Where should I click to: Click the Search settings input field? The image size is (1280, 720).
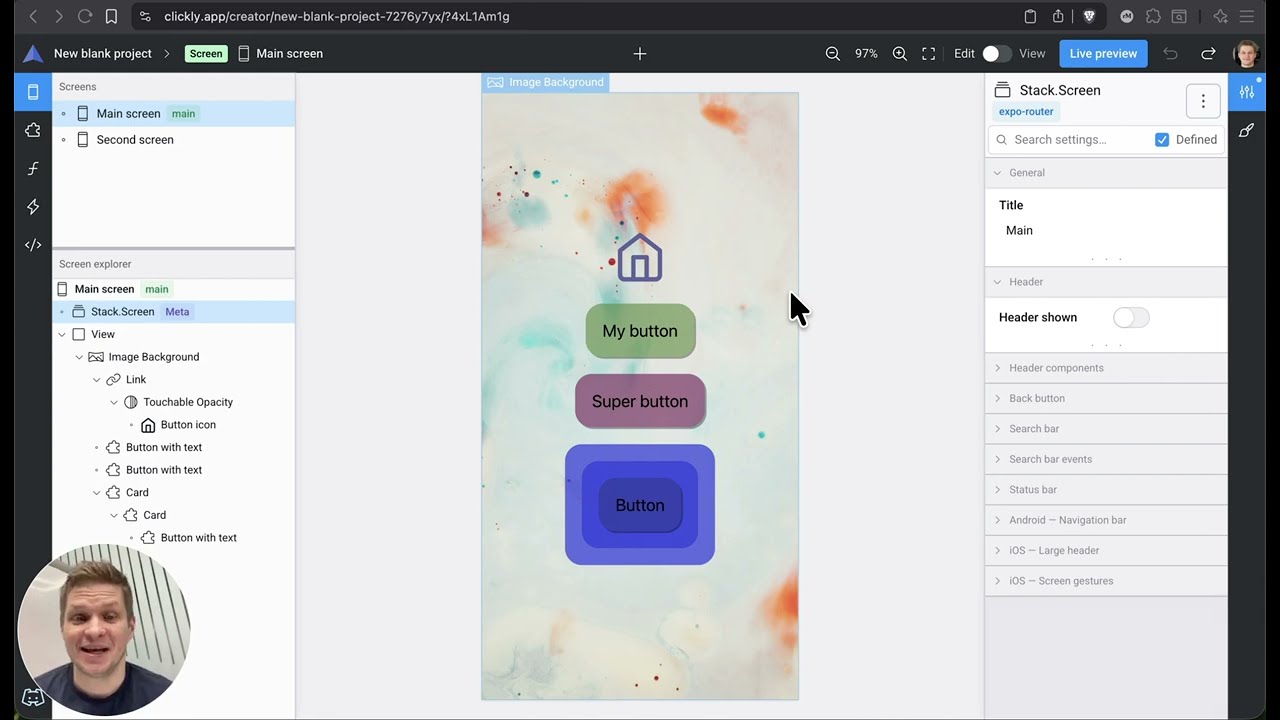tap(1070, 140)
